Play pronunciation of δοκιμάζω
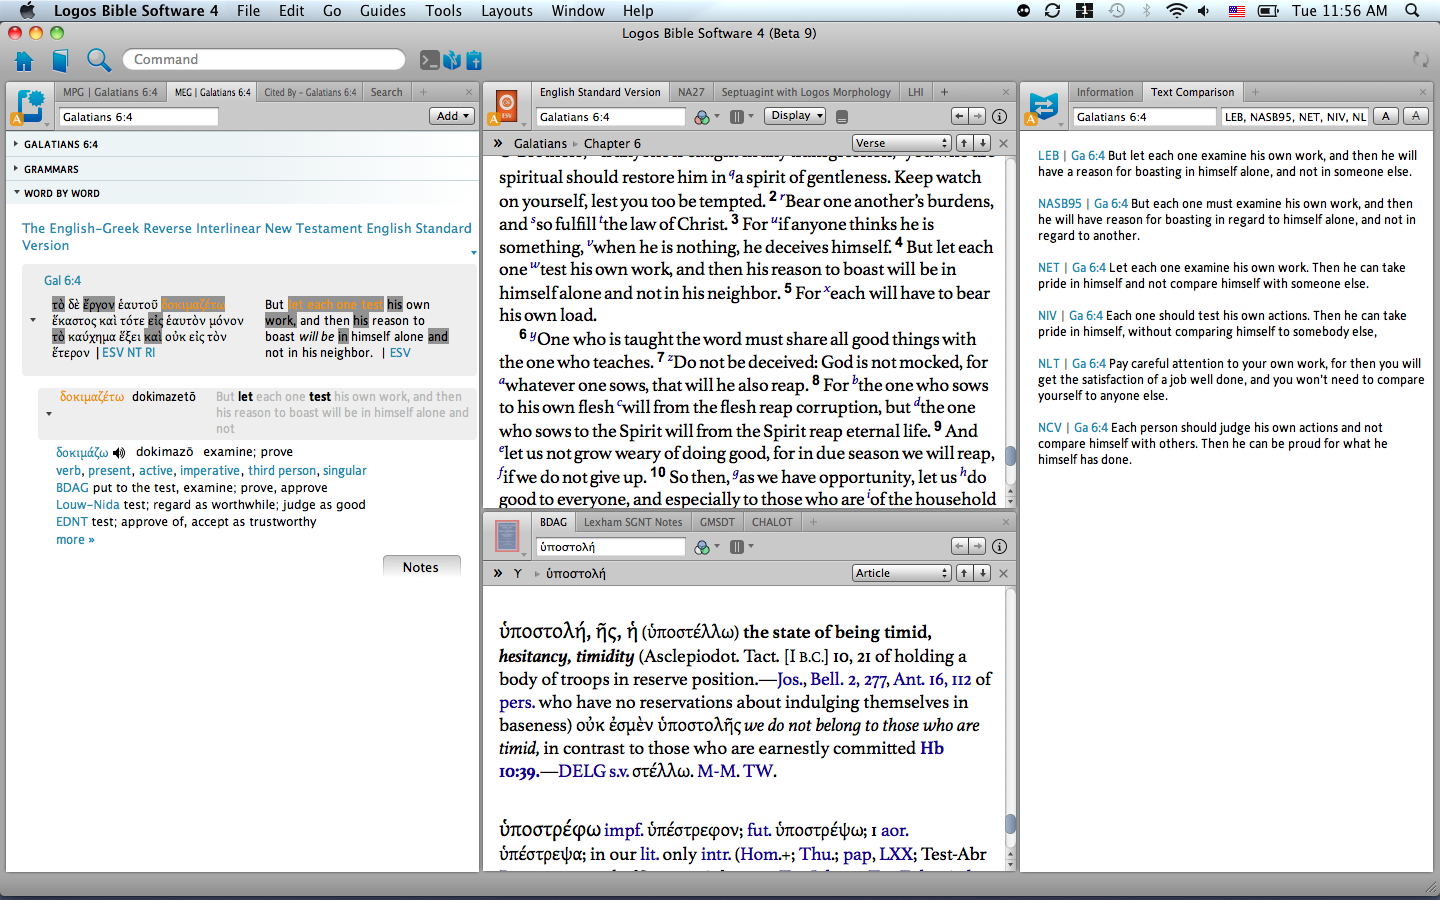 pyautogui.click(x=119, y=453)
